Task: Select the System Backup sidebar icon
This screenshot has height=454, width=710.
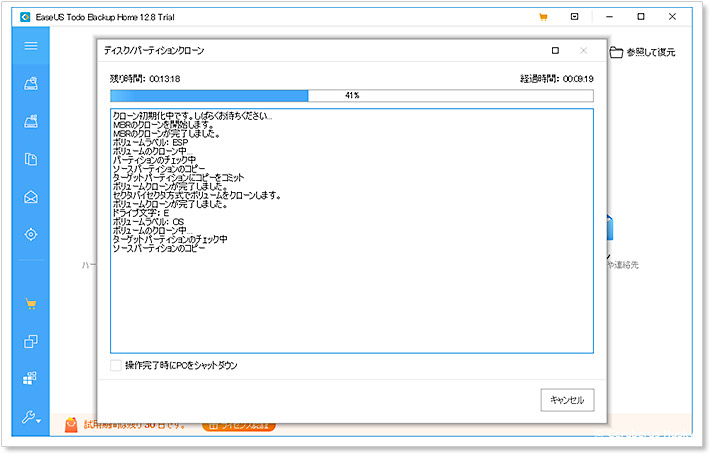Action: point(31,121)
